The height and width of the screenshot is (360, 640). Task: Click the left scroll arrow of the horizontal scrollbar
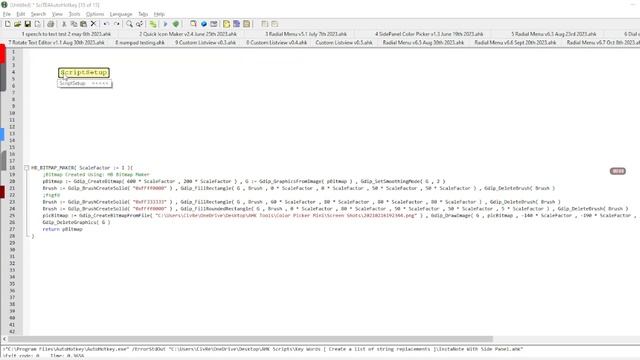point(4,339)
